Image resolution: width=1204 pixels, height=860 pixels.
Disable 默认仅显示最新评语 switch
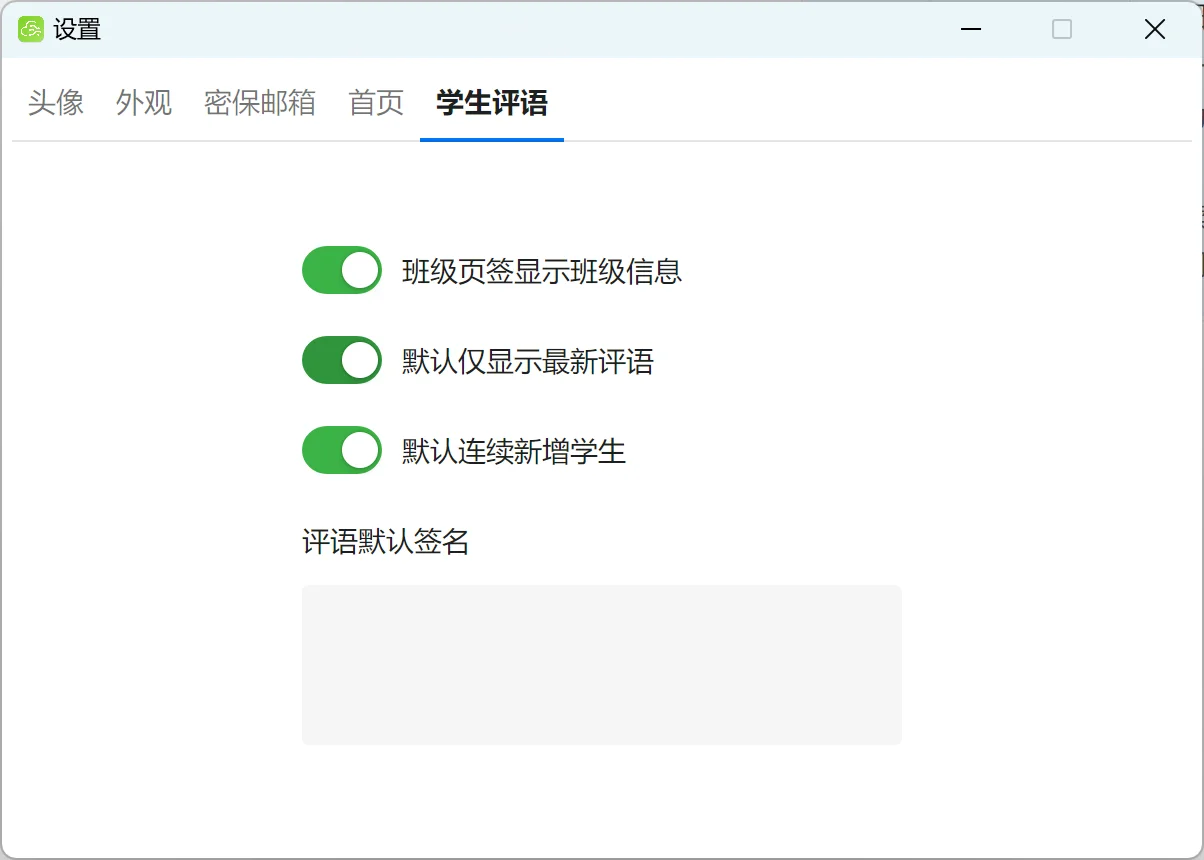[342, 360]
